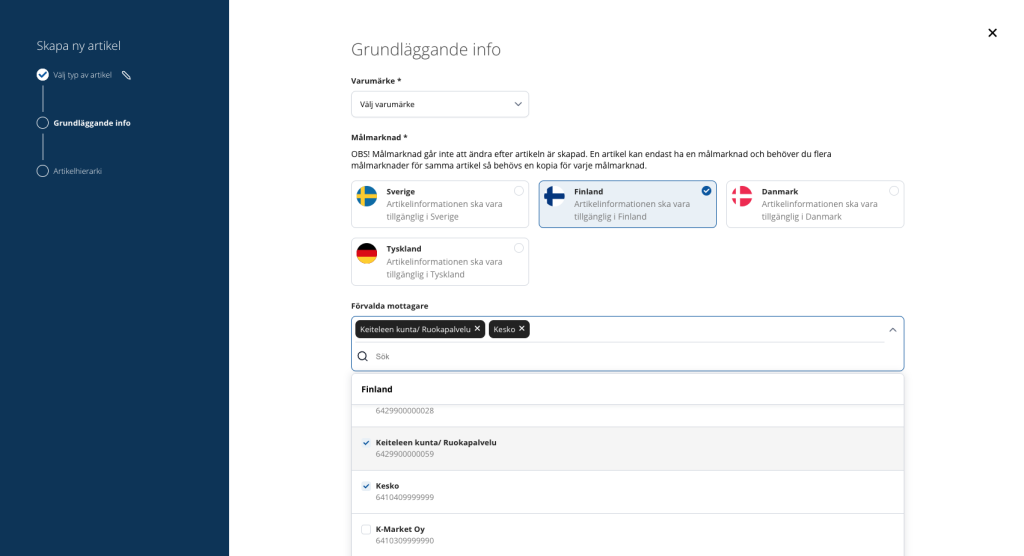Choose the Tyskland target market card
Image resolution: width=1024 pixels, height=556 pixels.
point(440,261)
